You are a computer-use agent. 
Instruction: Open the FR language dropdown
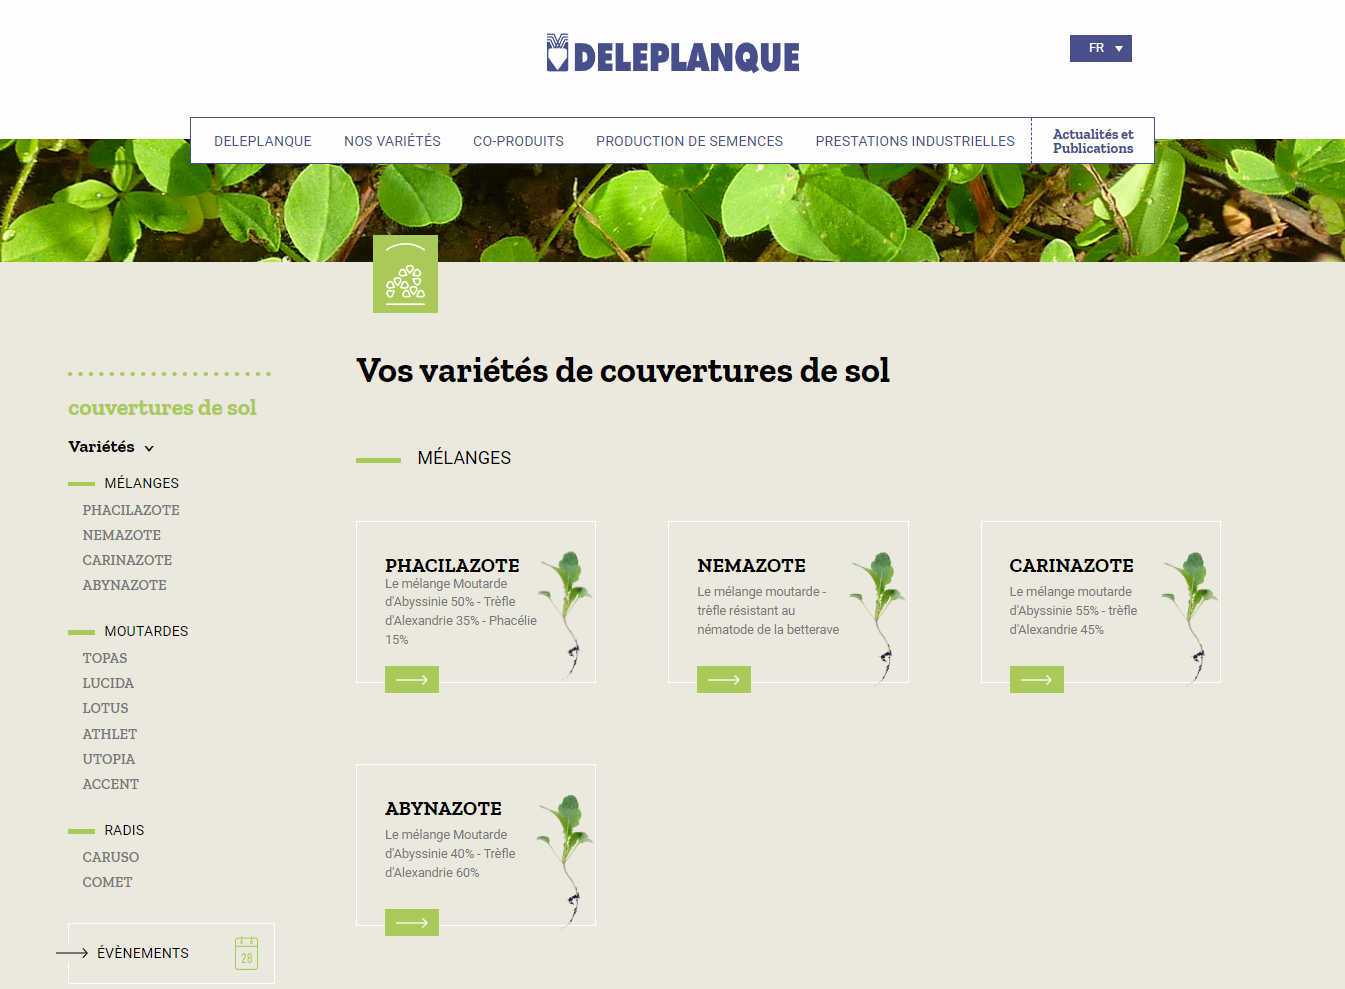click(x=1100, y=48)
